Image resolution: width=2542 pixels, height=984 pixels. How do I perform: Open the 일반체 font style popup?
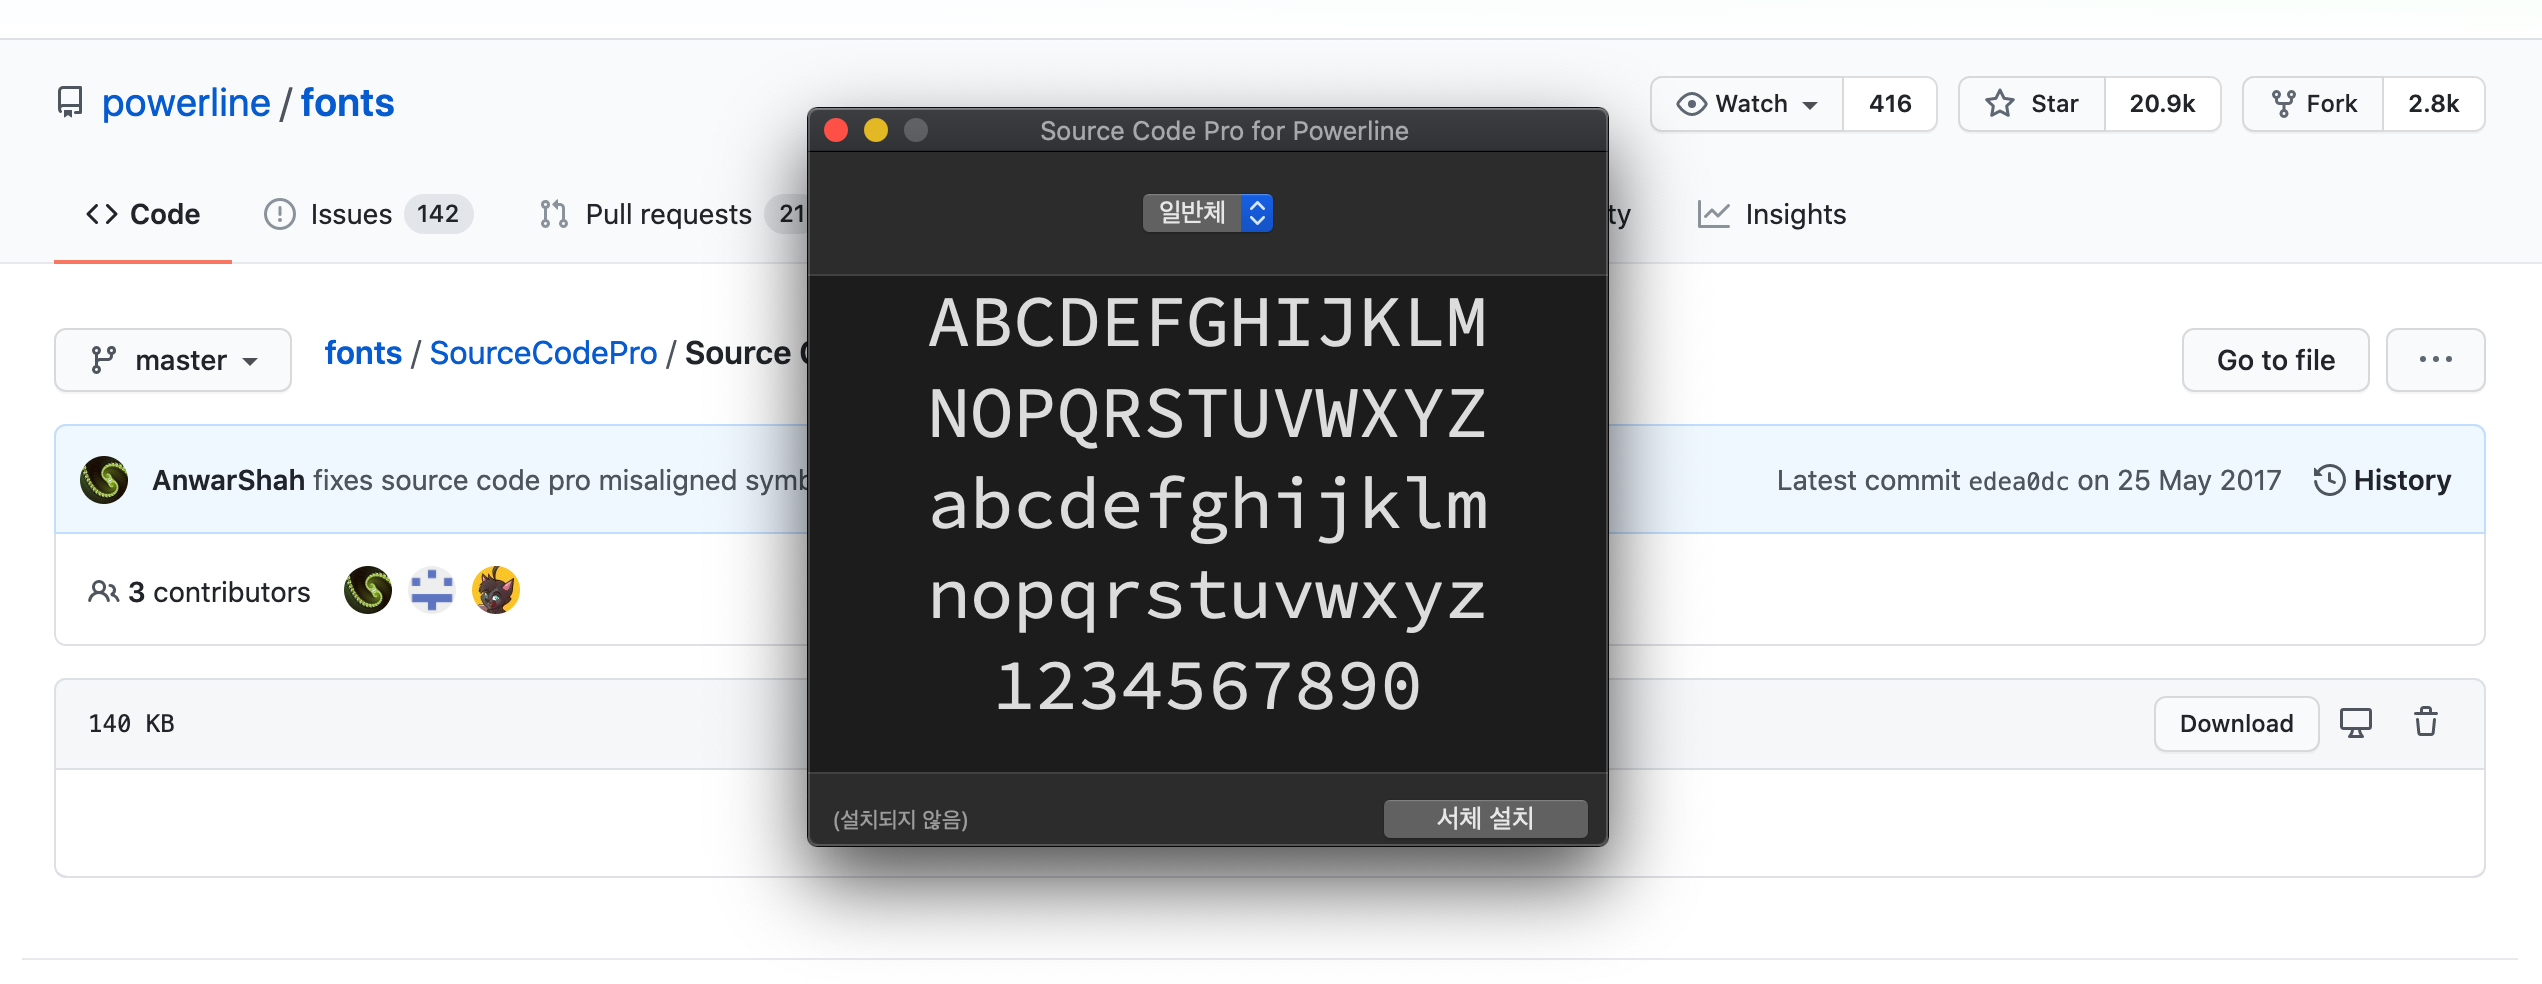point(1208,212)
